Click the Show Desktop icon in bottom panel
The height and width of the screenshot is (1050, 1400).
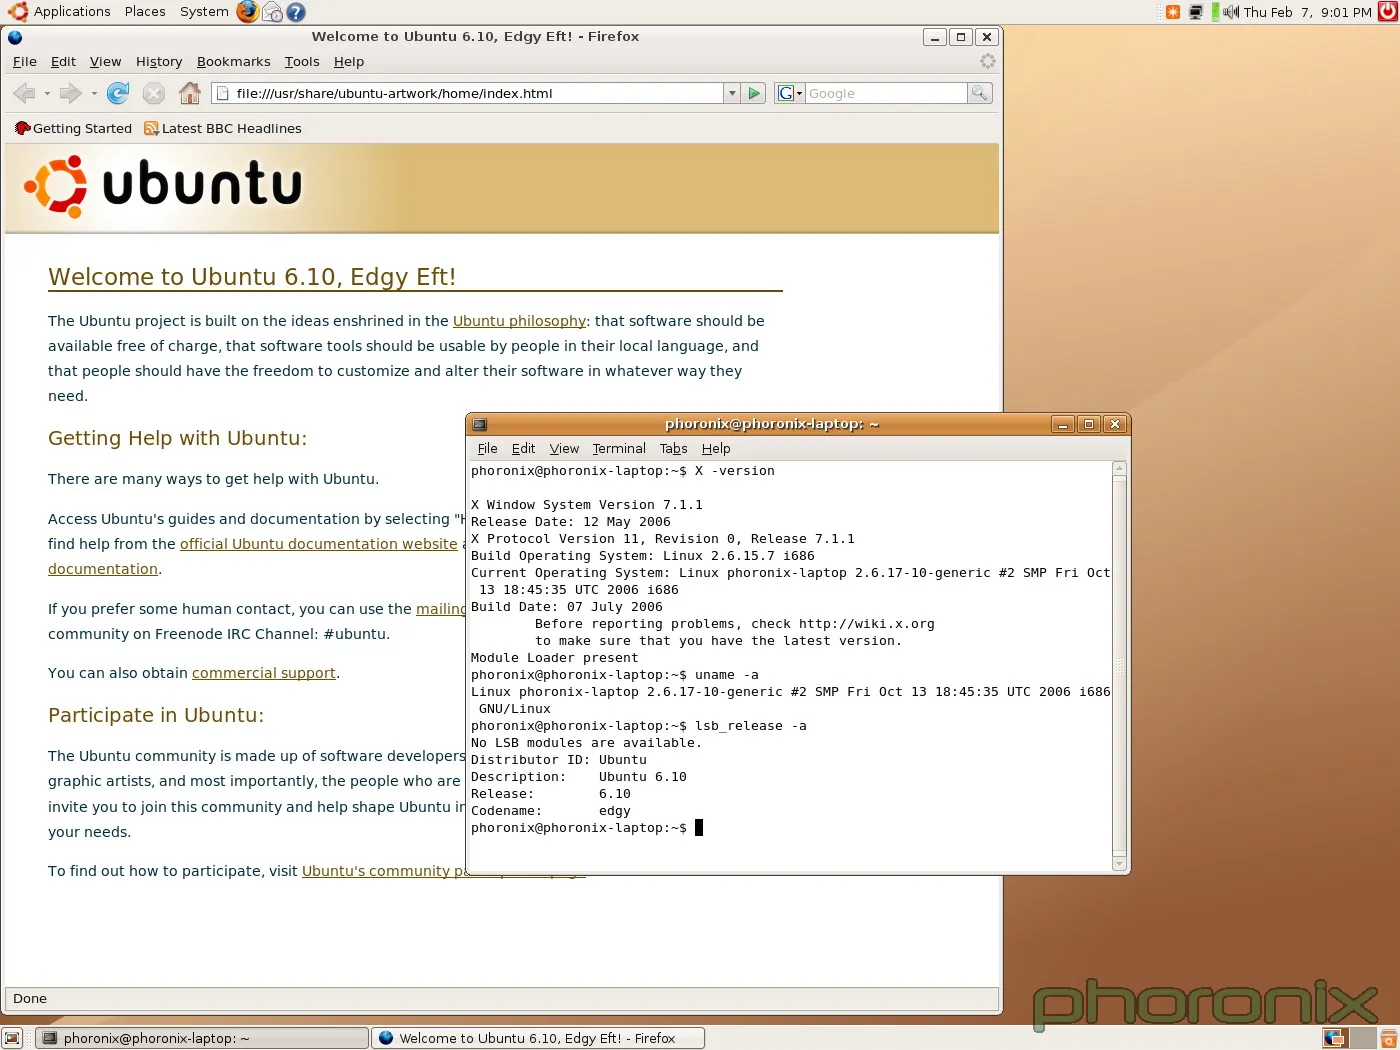click(x=12, y=1038)
